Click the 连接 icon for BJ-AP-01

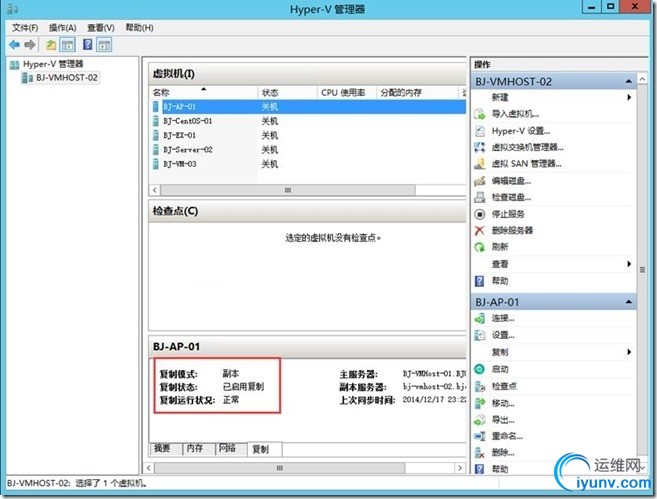tap(480, 319)
